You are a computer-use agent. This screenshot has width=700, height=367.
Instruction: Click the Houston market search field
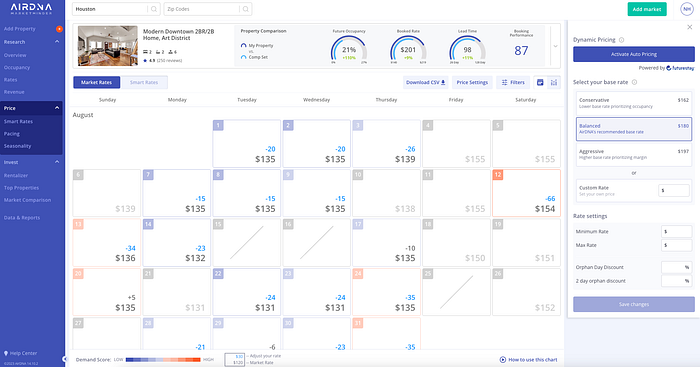coord(116,9)
